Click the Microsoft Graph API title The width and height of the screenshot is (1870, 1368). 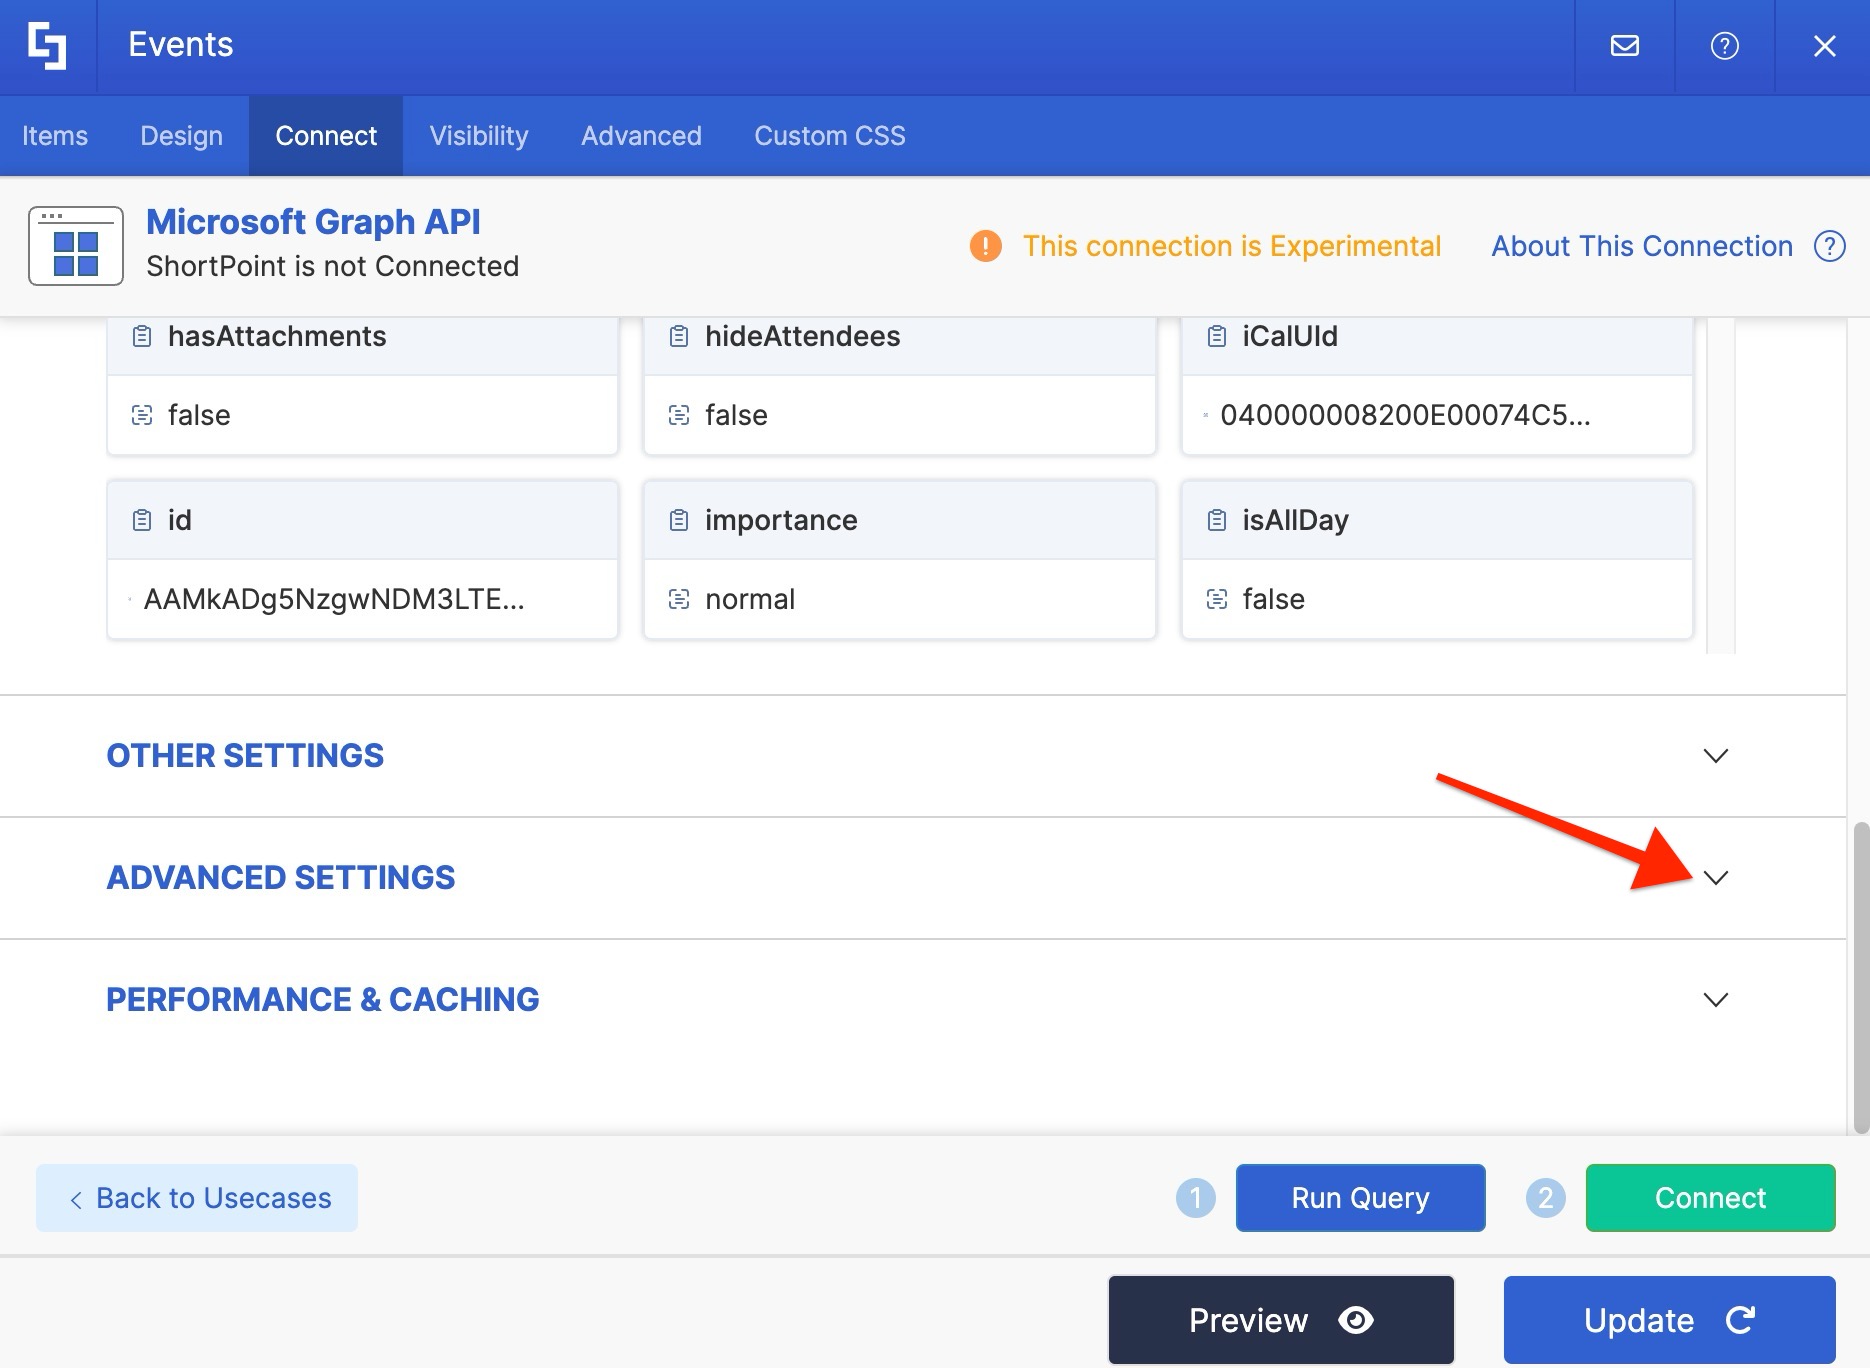[x=313, y=222]
